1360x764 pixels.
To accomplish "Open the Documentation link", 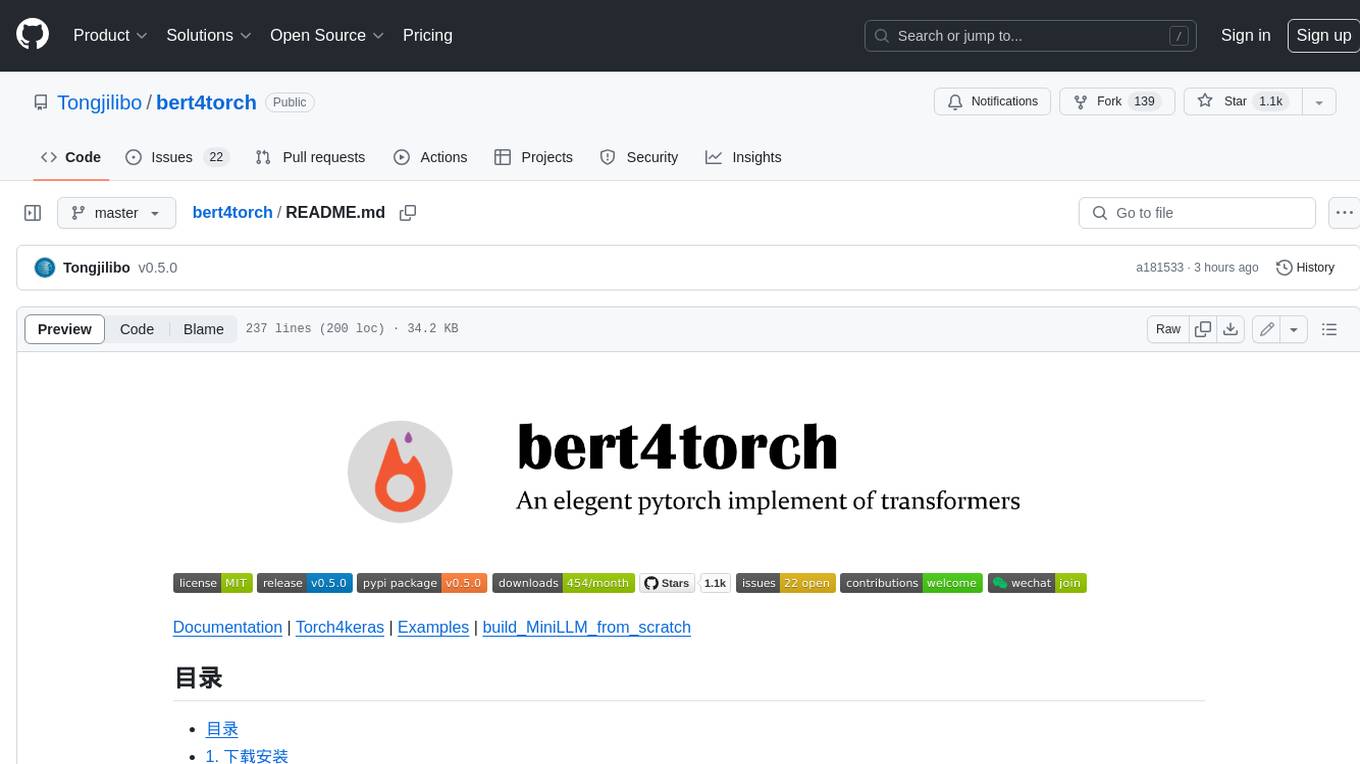I will (227, 627).
